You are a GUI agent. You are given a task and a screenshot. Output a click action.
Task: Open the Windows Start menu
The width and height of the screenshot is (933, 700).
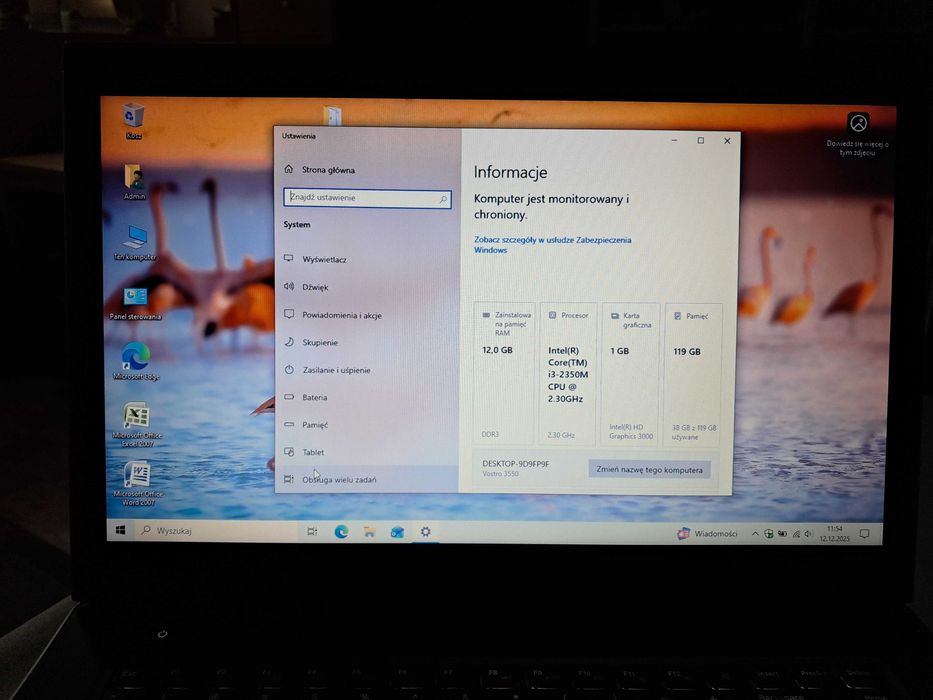point(120,530)
